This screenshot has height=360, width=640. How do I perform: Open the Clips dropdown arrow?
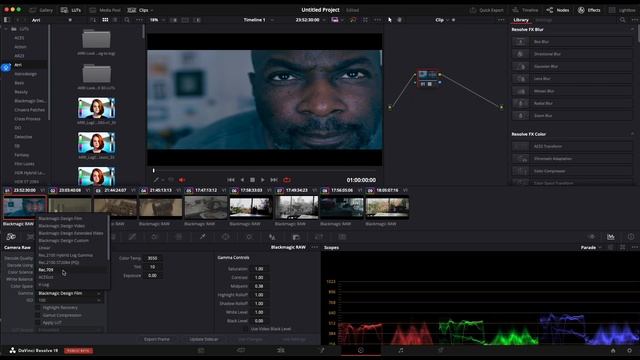(x=152, y=10)
